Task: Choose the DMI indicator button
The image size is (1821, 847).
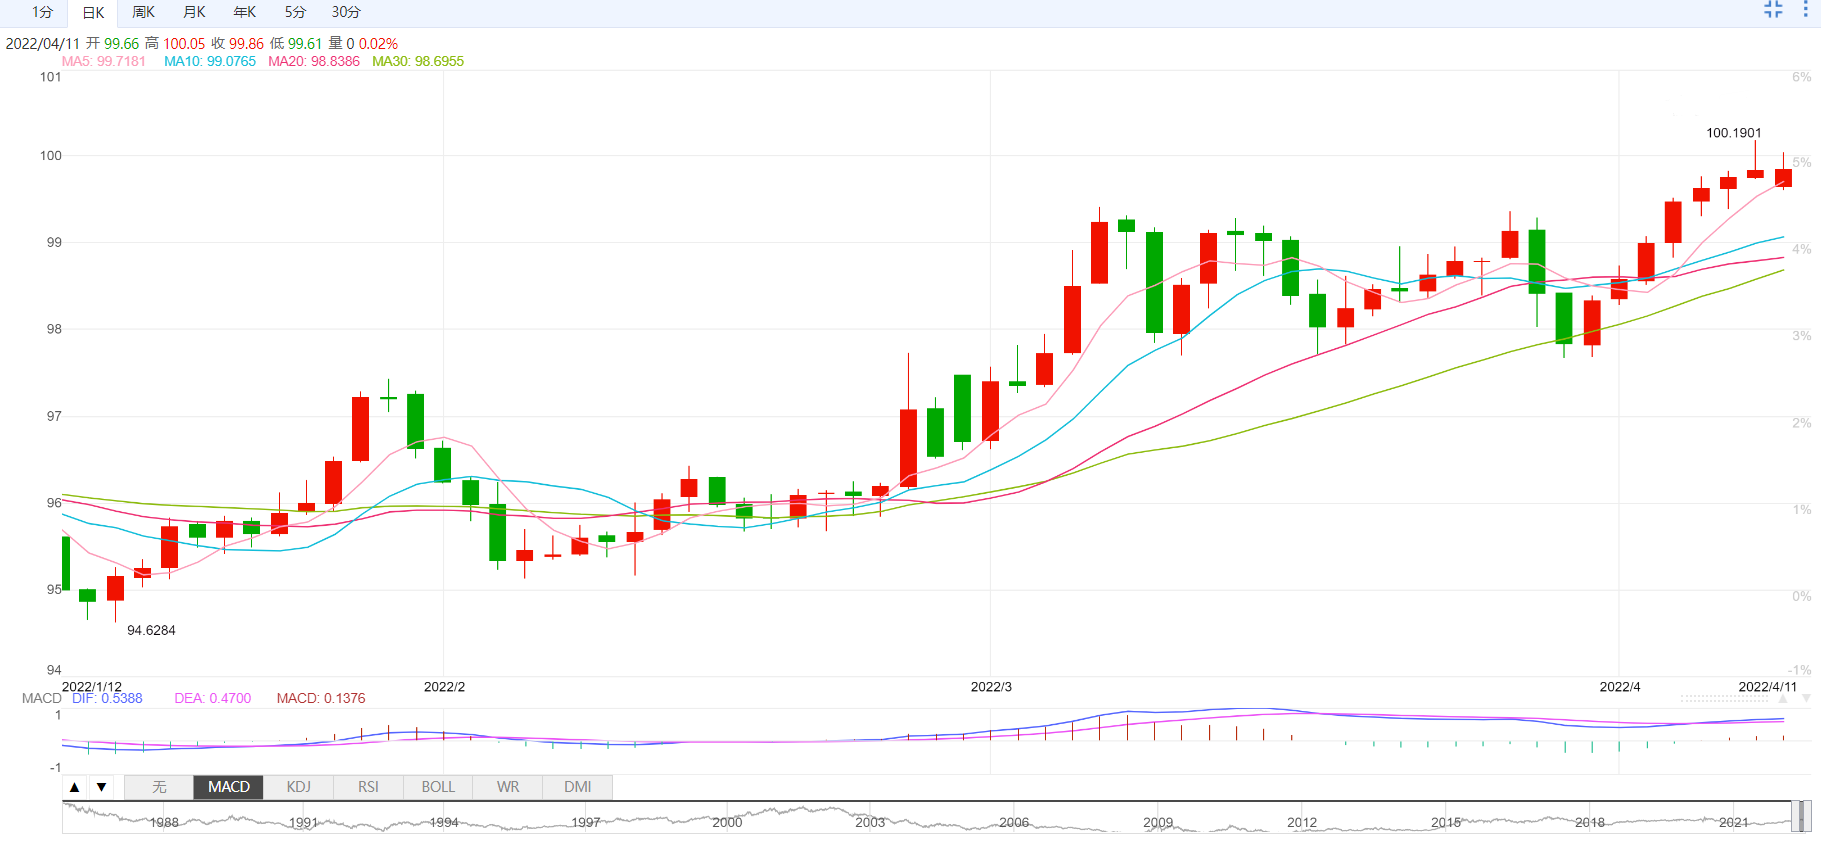Action: (577, 787)
